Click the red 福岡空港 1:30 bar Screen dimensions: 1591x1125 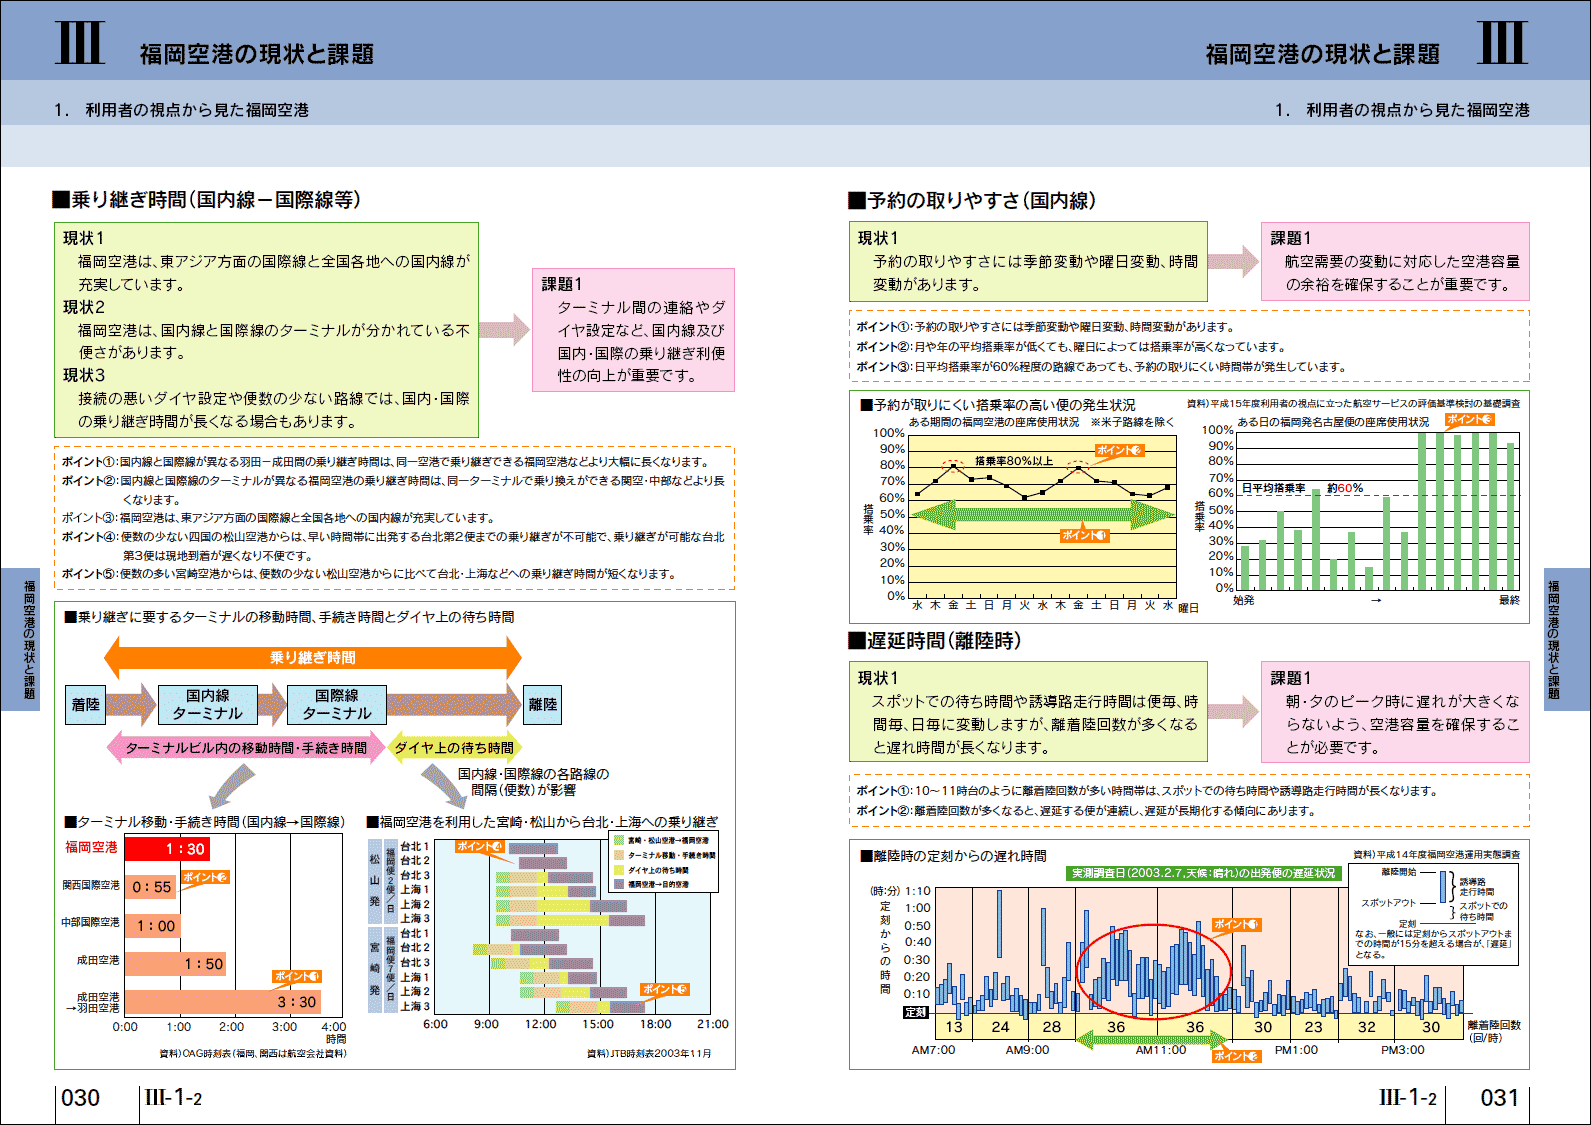pyautogui.click(x=167, y=849)
